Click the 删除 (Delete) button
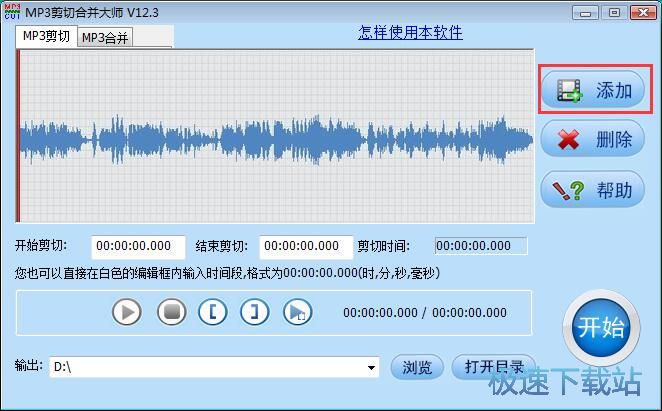Screen dimensions: 662x411 (x=593, y=139)
